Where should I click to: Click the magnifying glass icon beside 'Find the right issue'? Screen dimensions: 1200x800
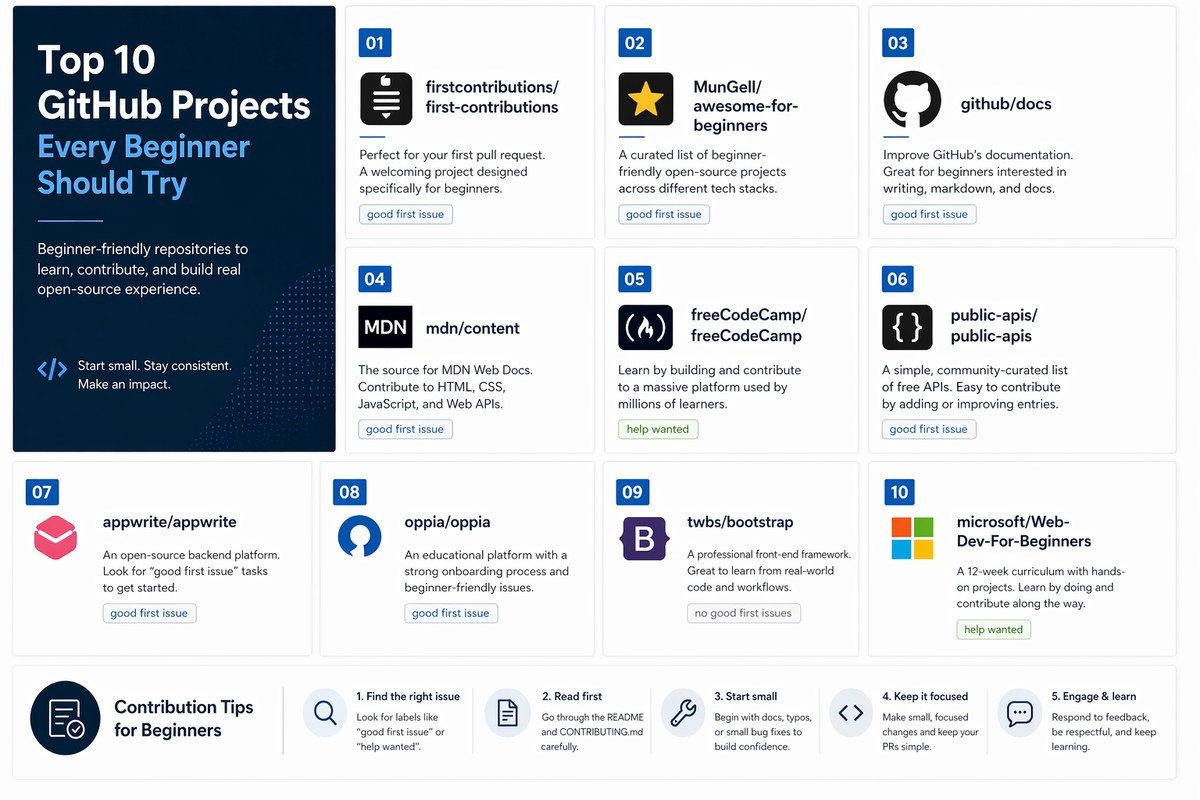tap(323, 714)
